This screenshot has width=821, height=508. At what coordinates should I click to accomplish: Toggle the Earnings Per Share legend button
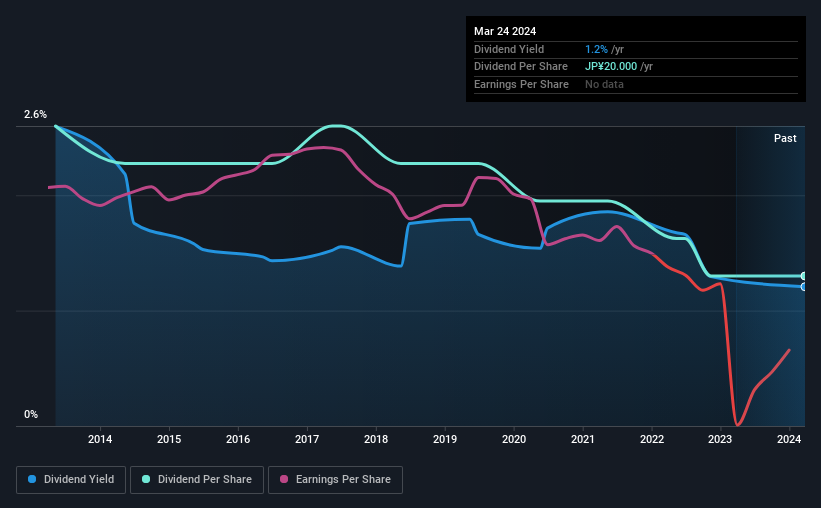pyautogui.click(x=335, y=480)
